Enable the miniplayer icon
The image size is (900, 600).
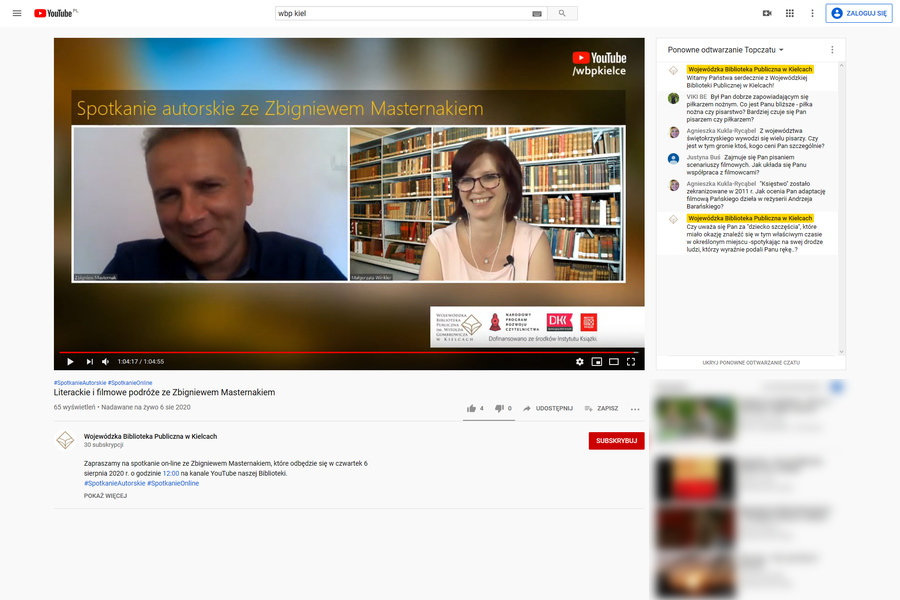[x=597, y=362]
